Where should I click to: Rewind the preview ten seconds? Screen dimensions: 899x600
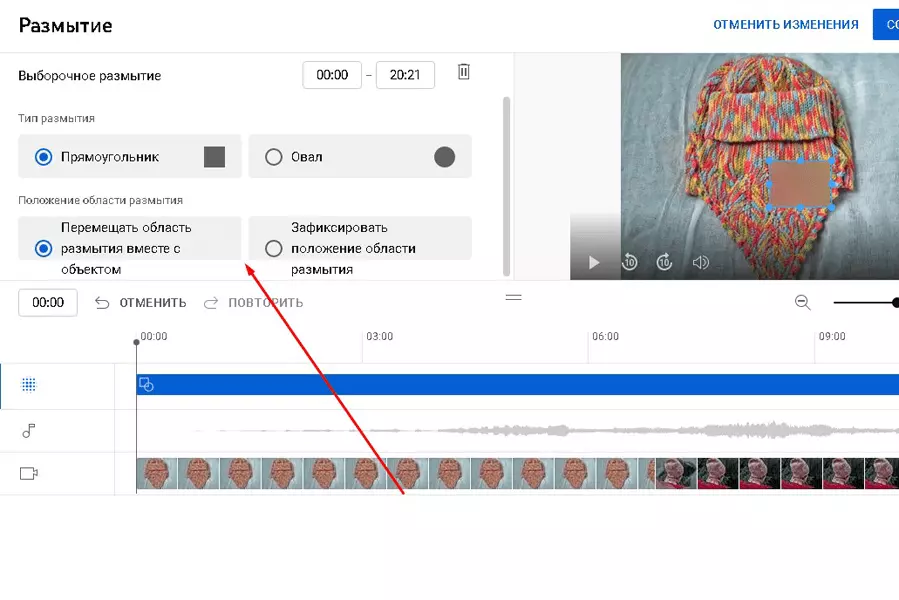(x=630, y=262)
